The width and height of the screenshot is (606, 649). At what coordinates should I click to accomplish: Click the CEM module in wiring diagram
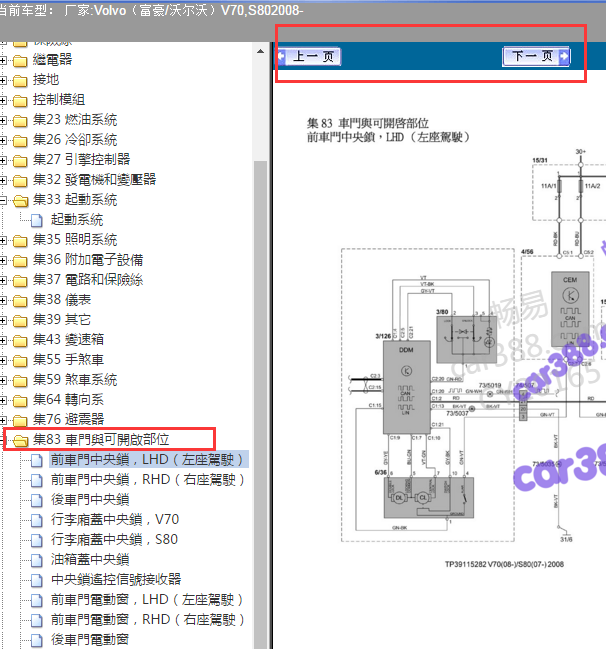click(570, 309)
